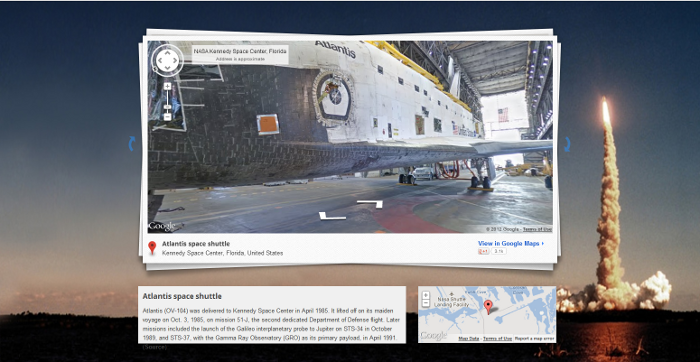Open Map Data link on mini map
This screenshot has height=362, width=700.
tap(469, 339)
